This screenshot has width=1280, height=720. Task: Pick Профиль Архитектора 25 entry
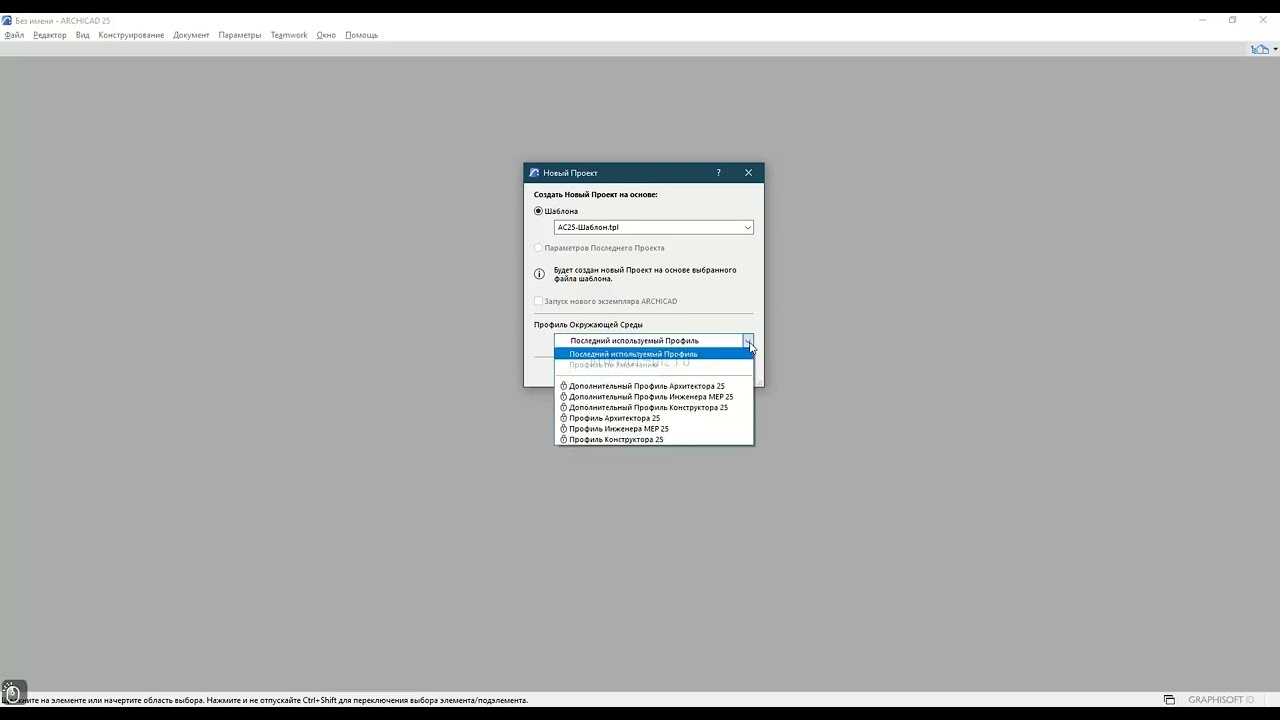[654, 418]
